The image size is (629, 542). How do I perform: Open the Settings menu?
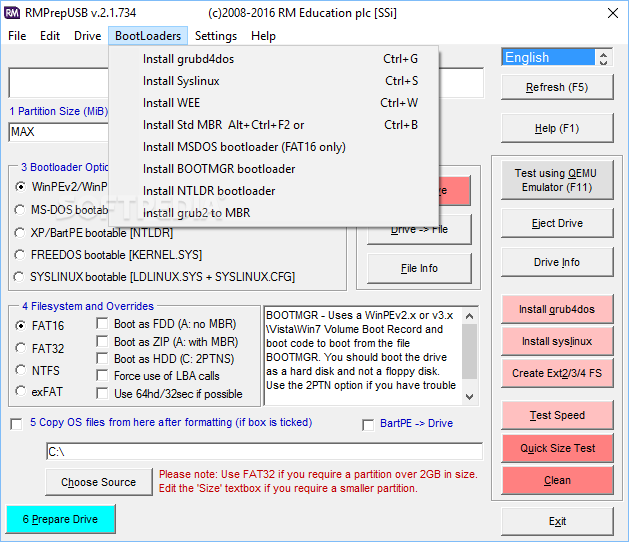pos(216,36)
